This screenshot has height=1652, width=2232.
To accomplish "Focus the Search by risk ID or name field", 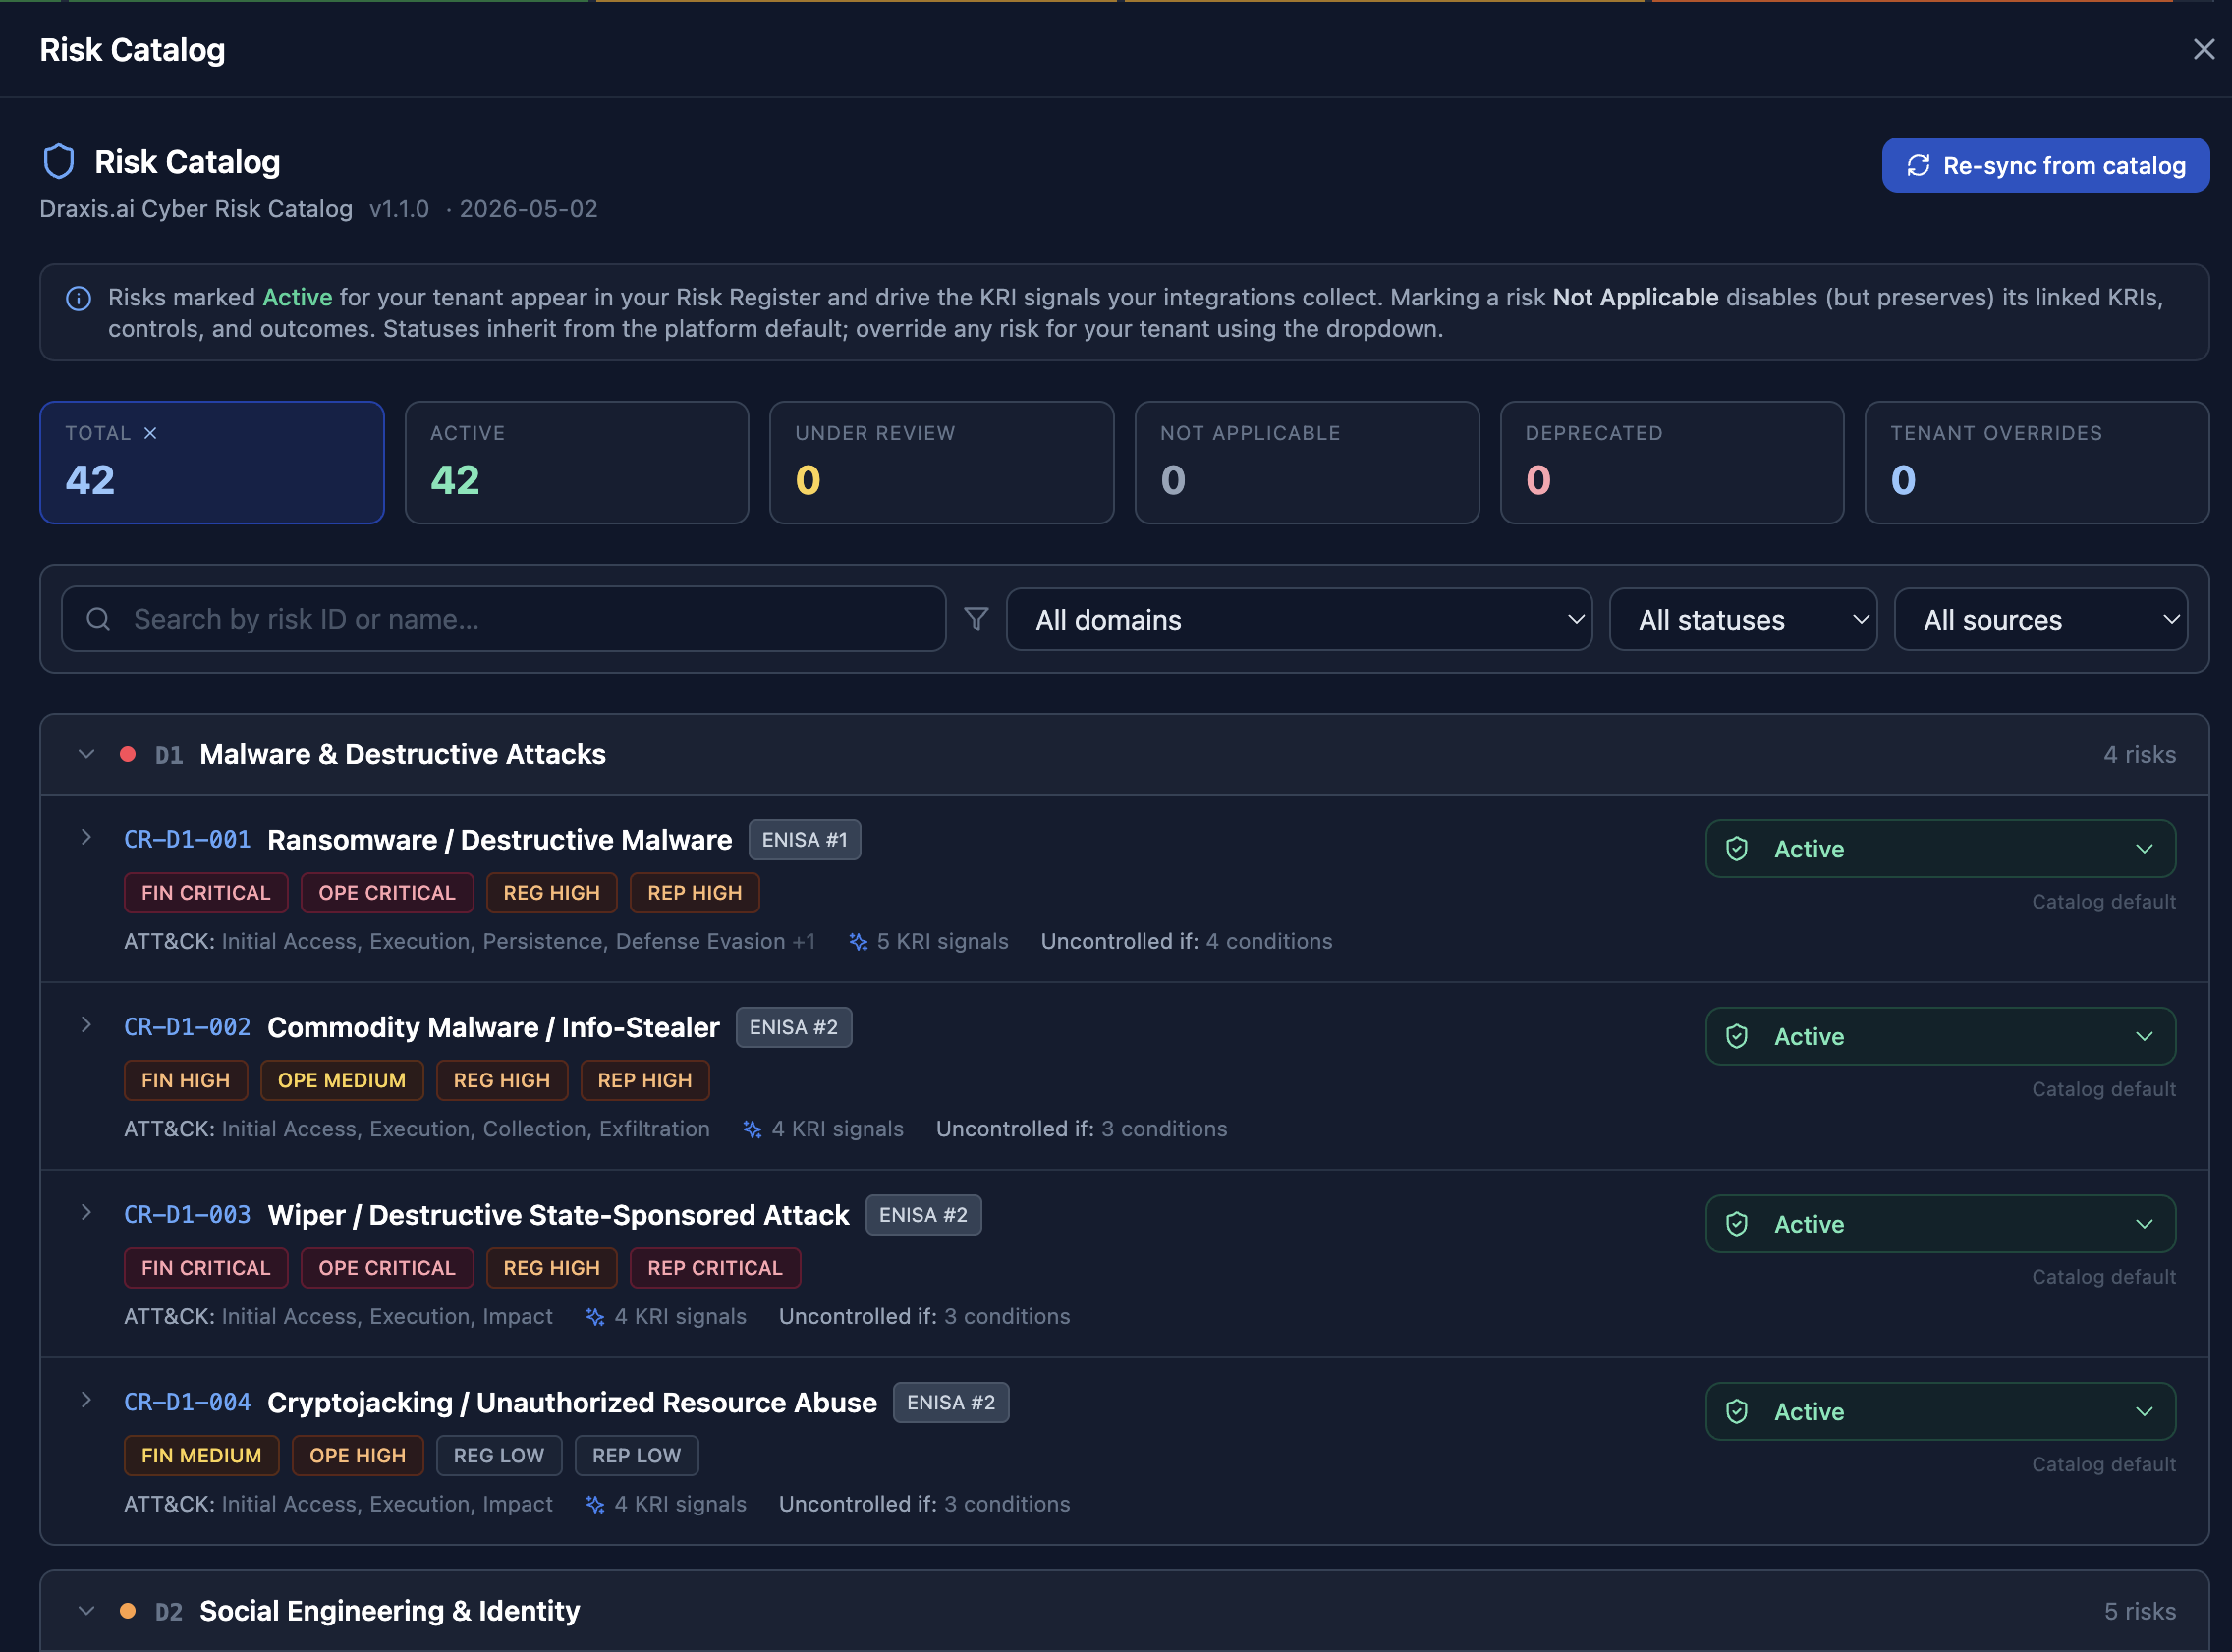I will [503, 619].
